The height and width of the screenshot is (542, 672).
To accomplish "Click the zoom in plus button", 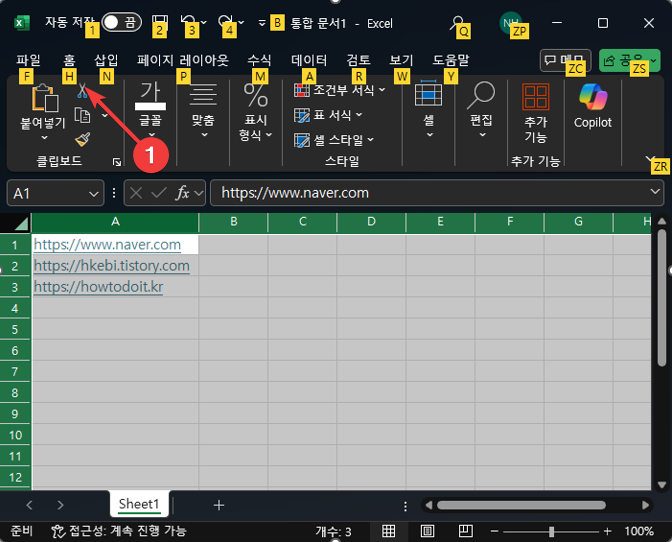I will 607,532.
